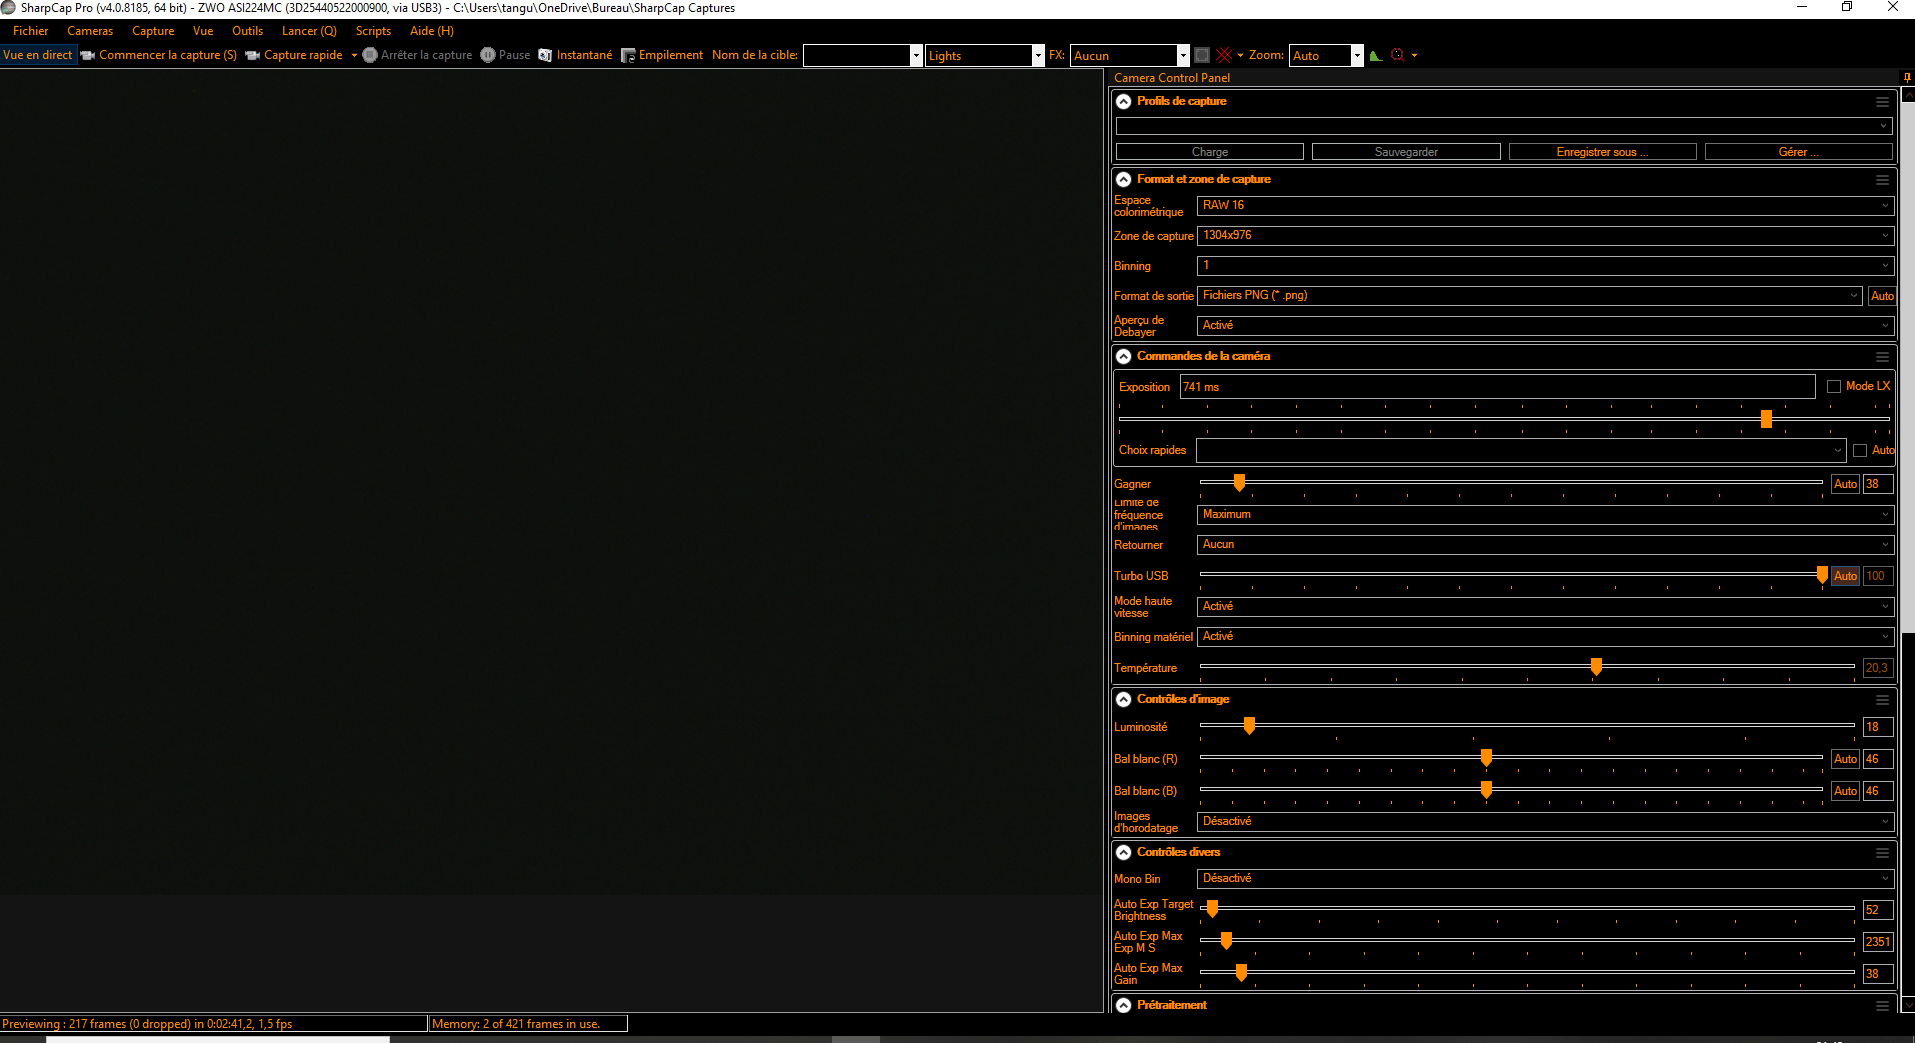The image size is (1915, 1043).
Task: Collapse Prétraitement section
Action: coord(1124,1005)
